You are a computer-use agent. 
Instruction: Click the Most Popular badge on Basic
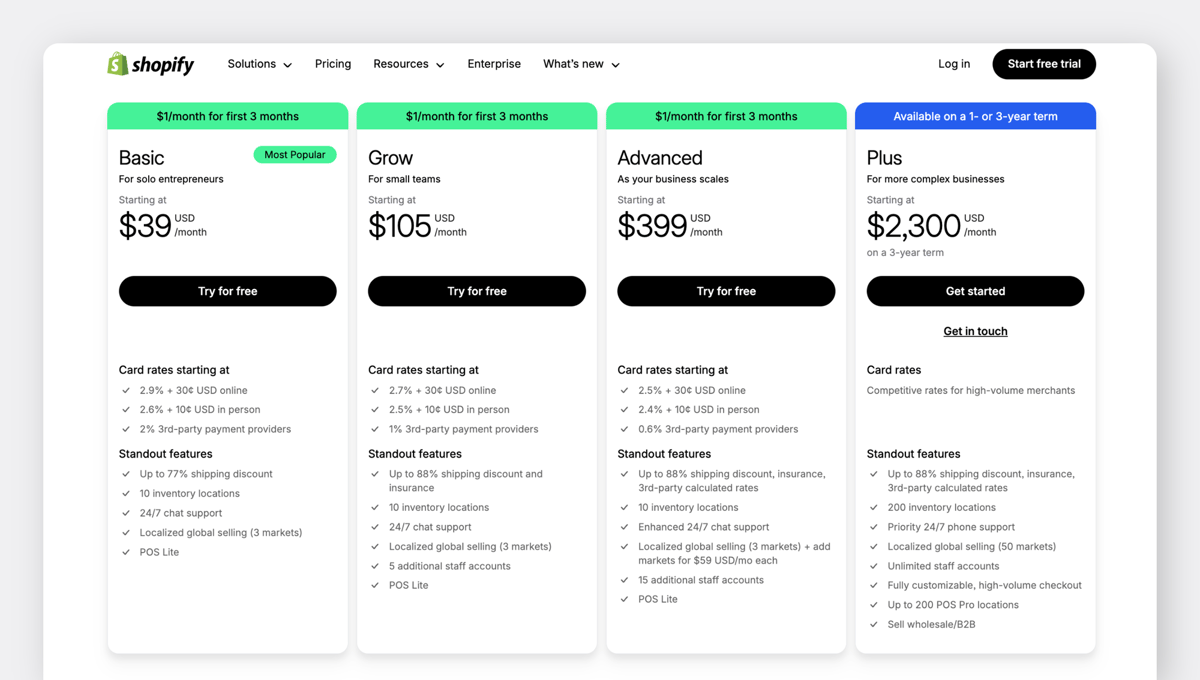tap(295, 154)
